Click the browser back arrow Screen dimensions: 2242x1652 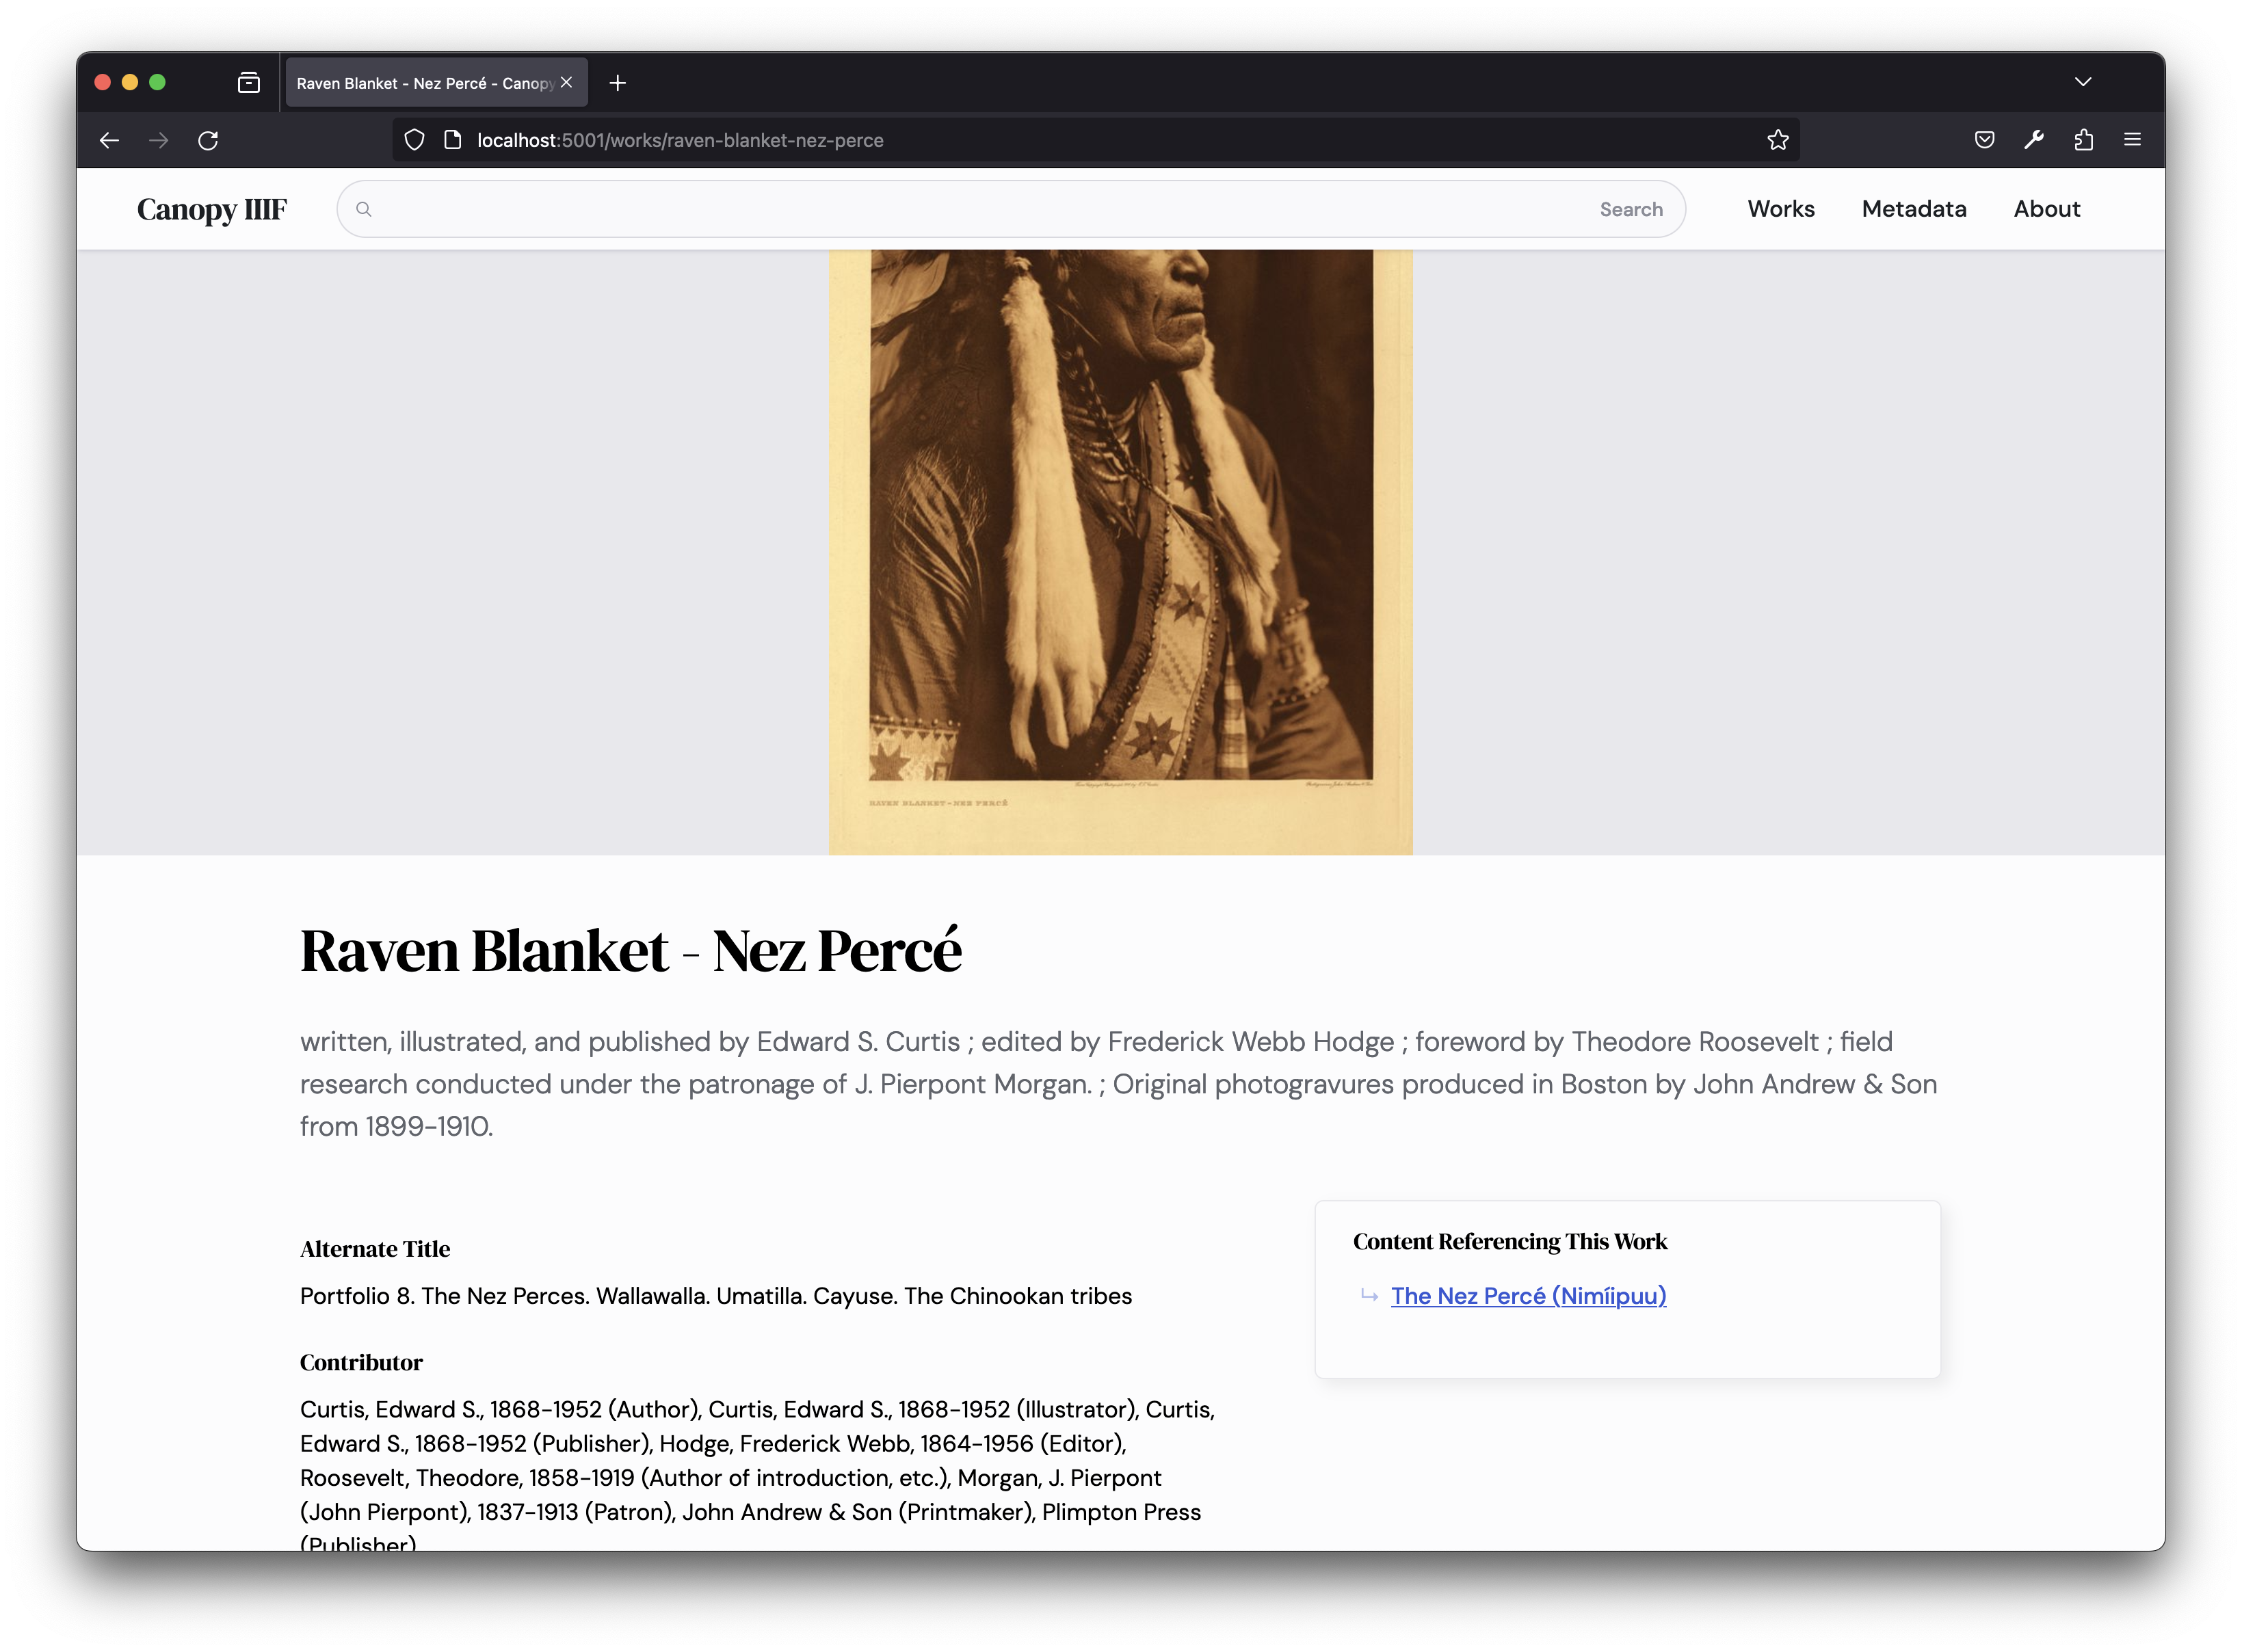[x=109, y=140]
